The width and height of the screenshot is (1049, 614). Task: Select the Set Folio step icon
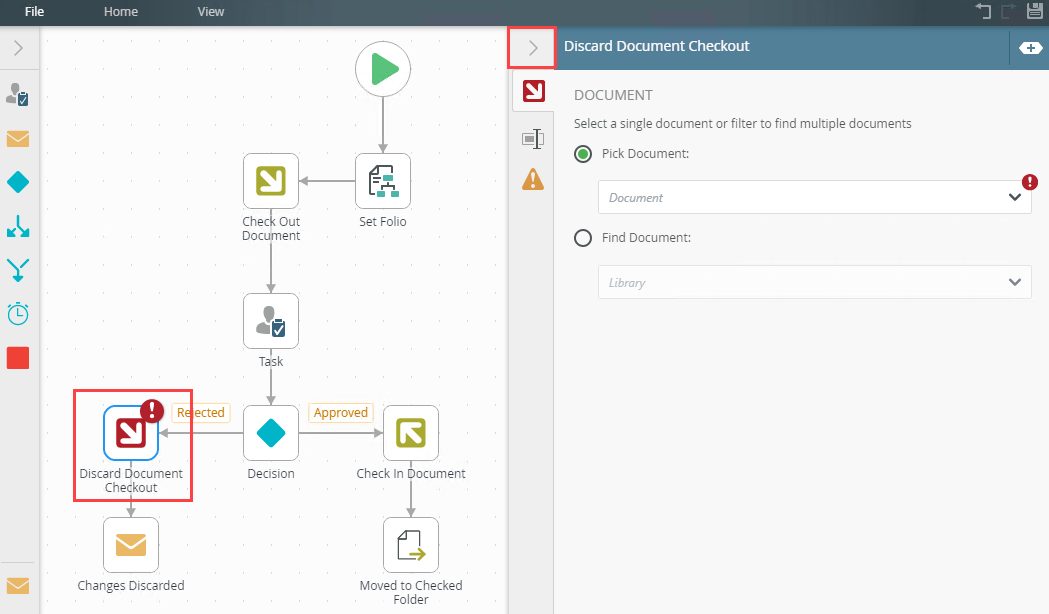(383, 181)
